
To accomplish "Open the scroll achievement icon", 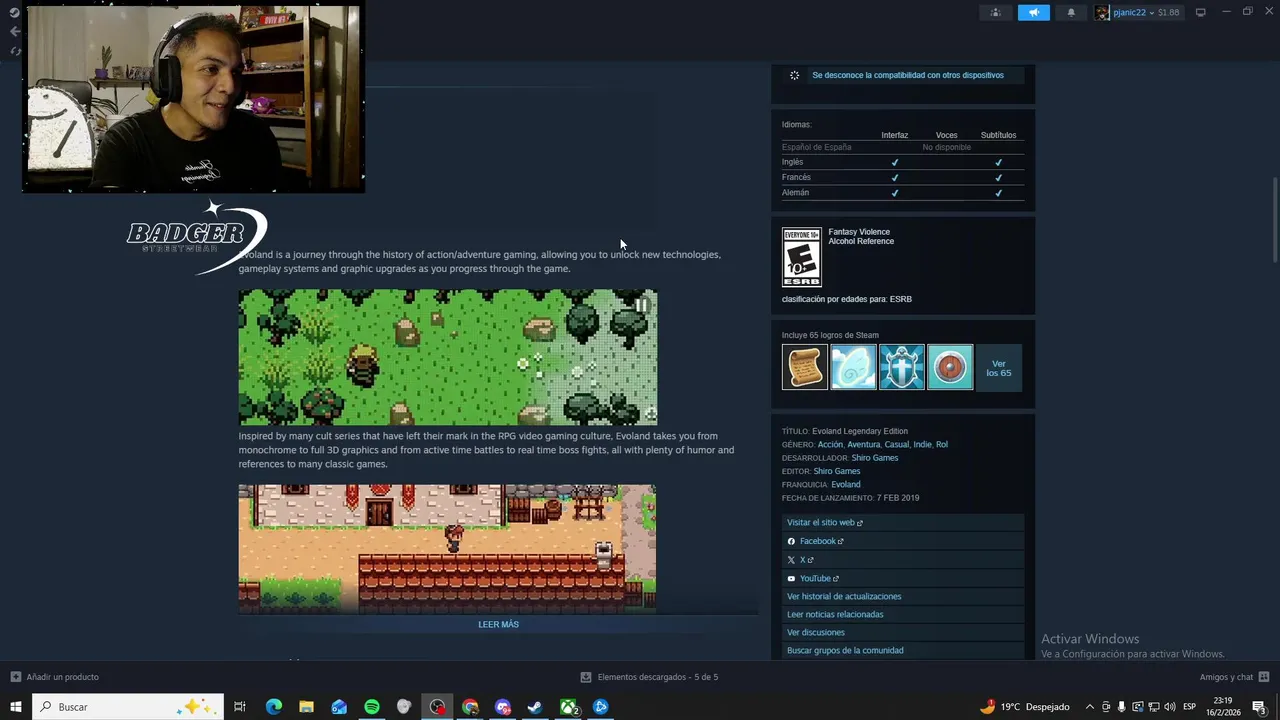I will [804, 367].
